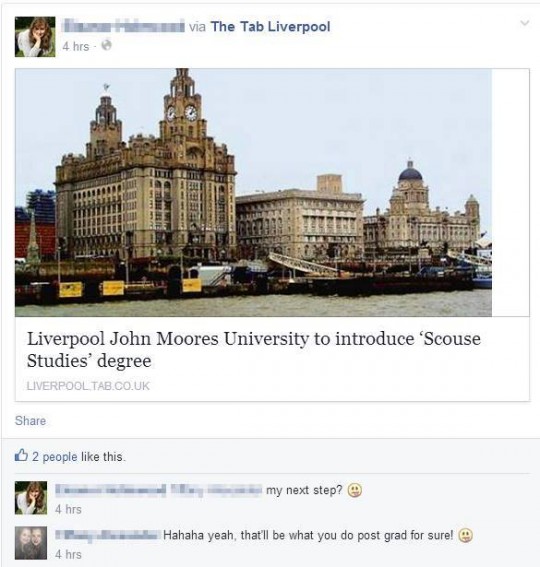Screen dimensions: 540x567
Task: Click the thumbs-up like icon
Action: point(21,455)
